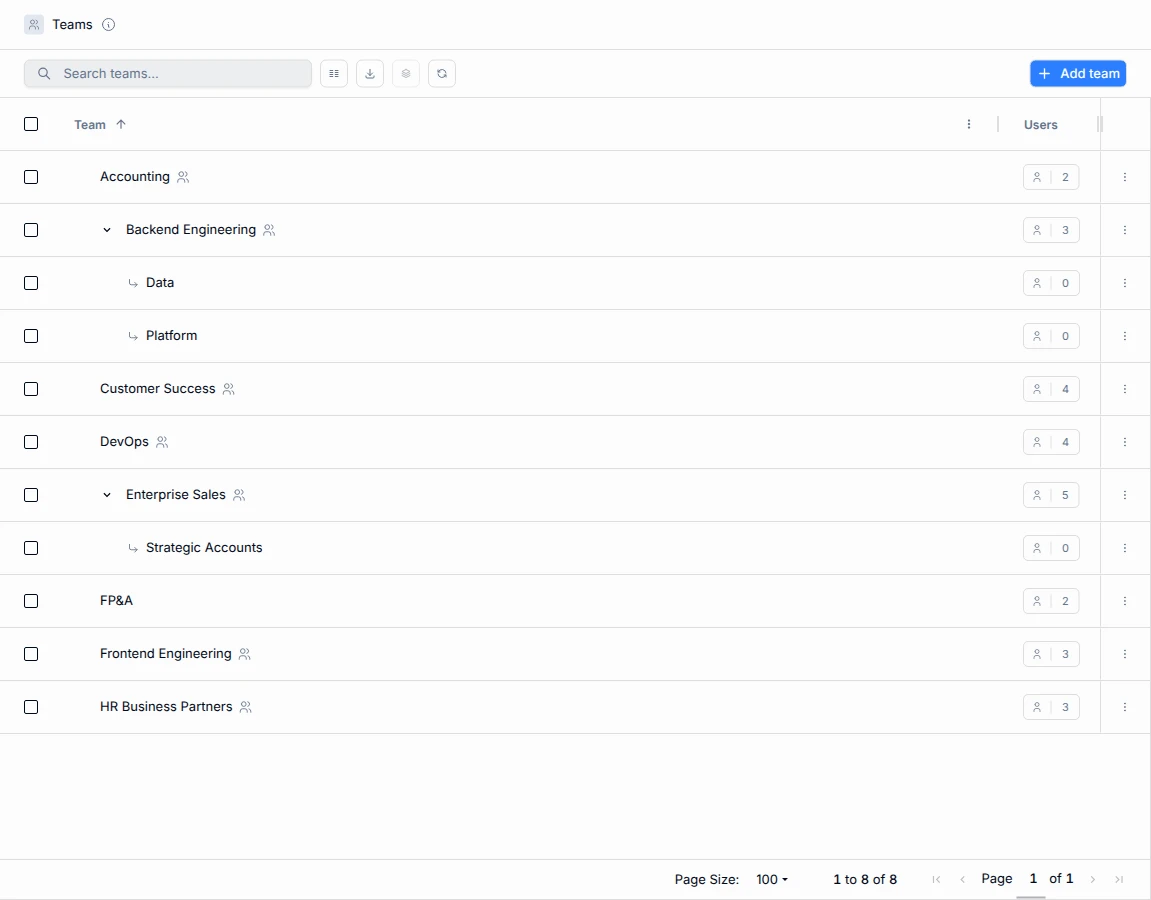
Task: Select the Platform row checkbox
Action: click(31, 335)
